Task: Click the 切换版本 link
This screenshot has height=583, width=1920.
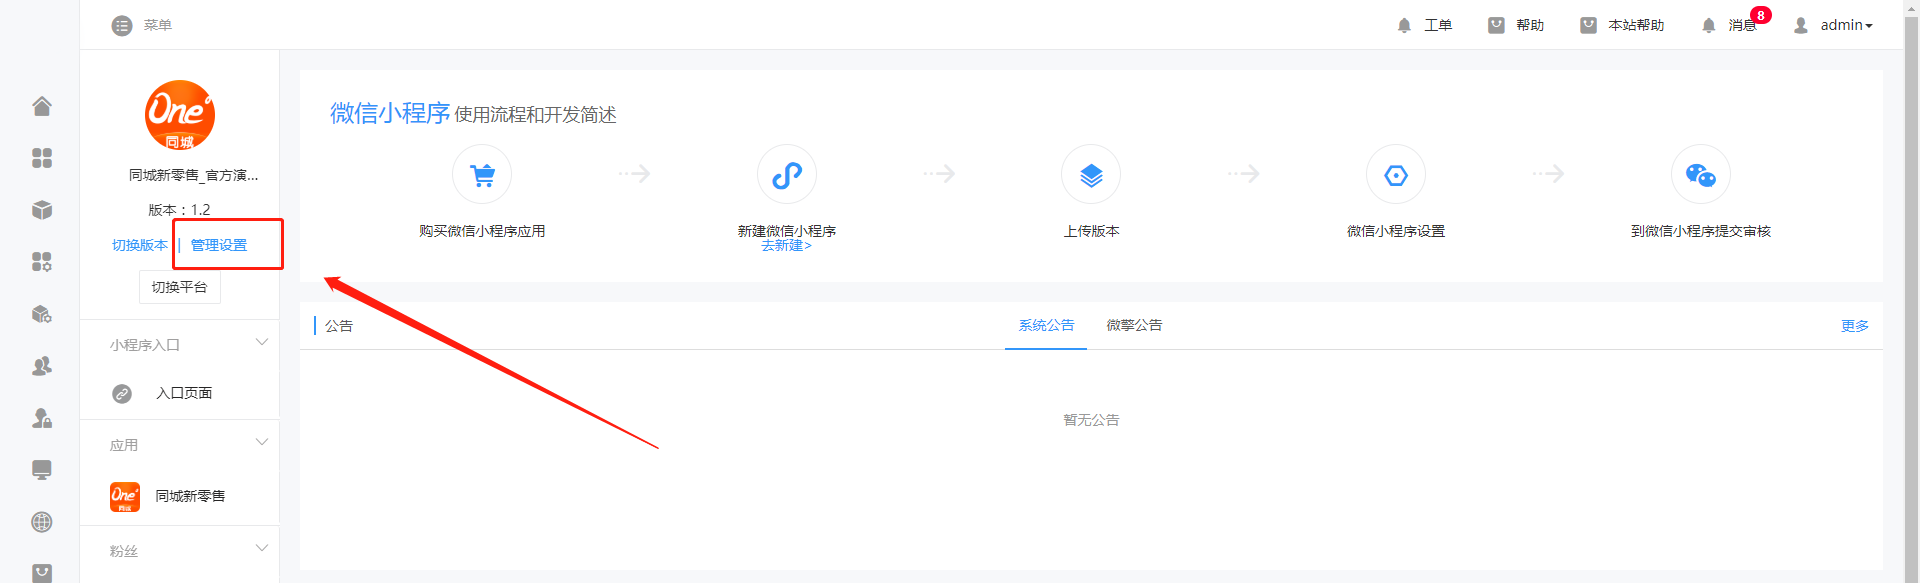Action: 140,245
